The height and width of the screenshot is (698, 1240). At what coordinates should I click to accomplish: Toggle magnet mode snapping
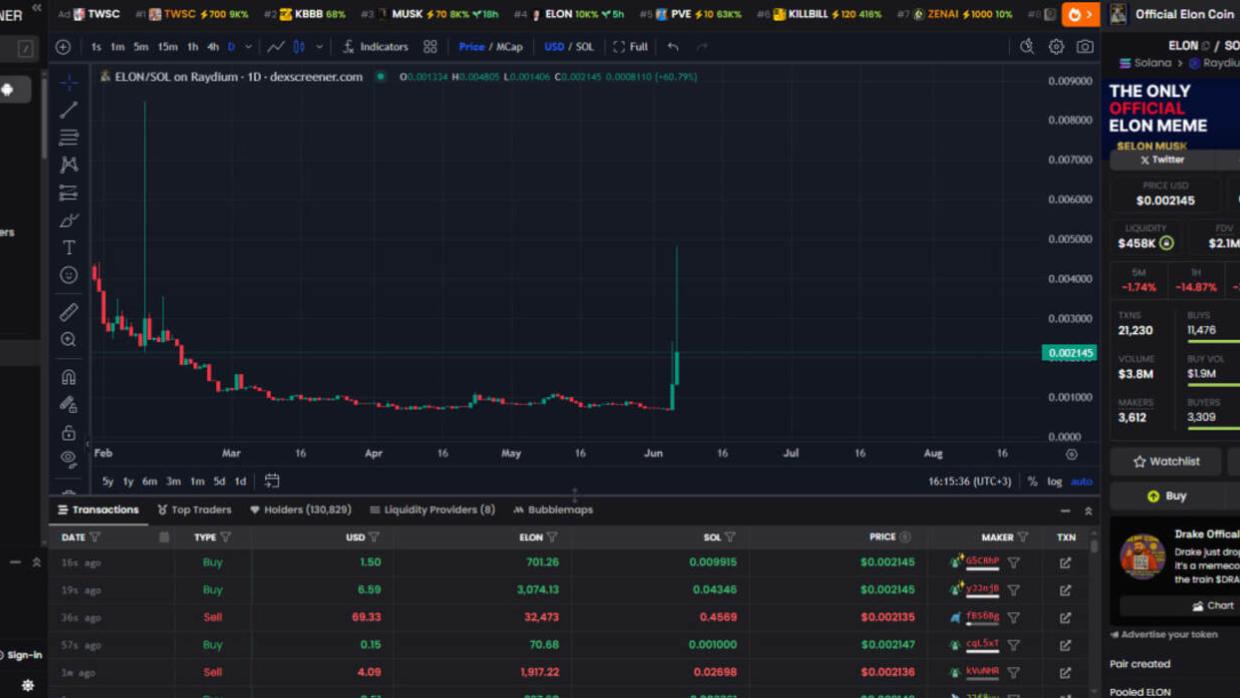(68, 377)
